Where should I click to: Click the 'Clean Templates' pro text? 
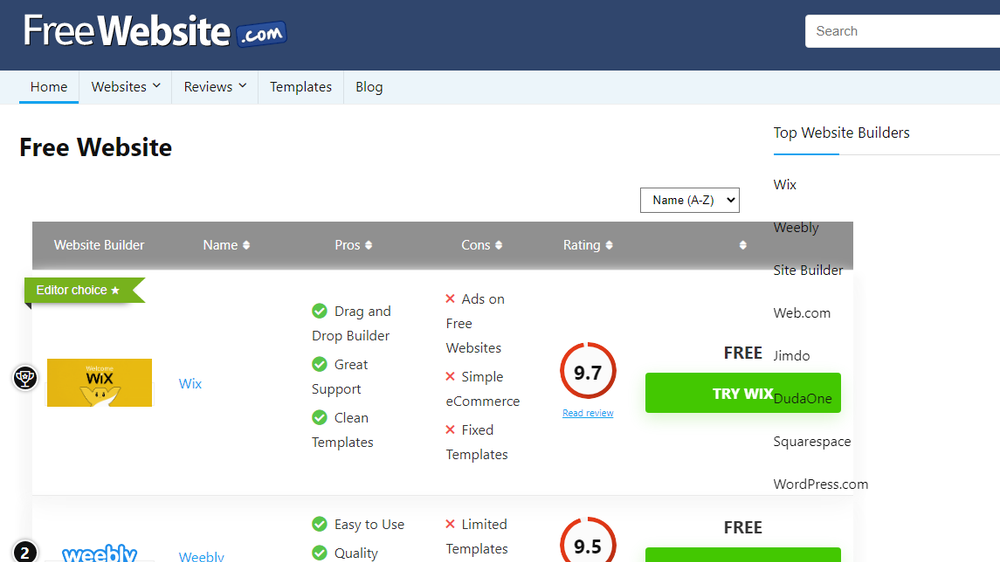coord(342,430)
